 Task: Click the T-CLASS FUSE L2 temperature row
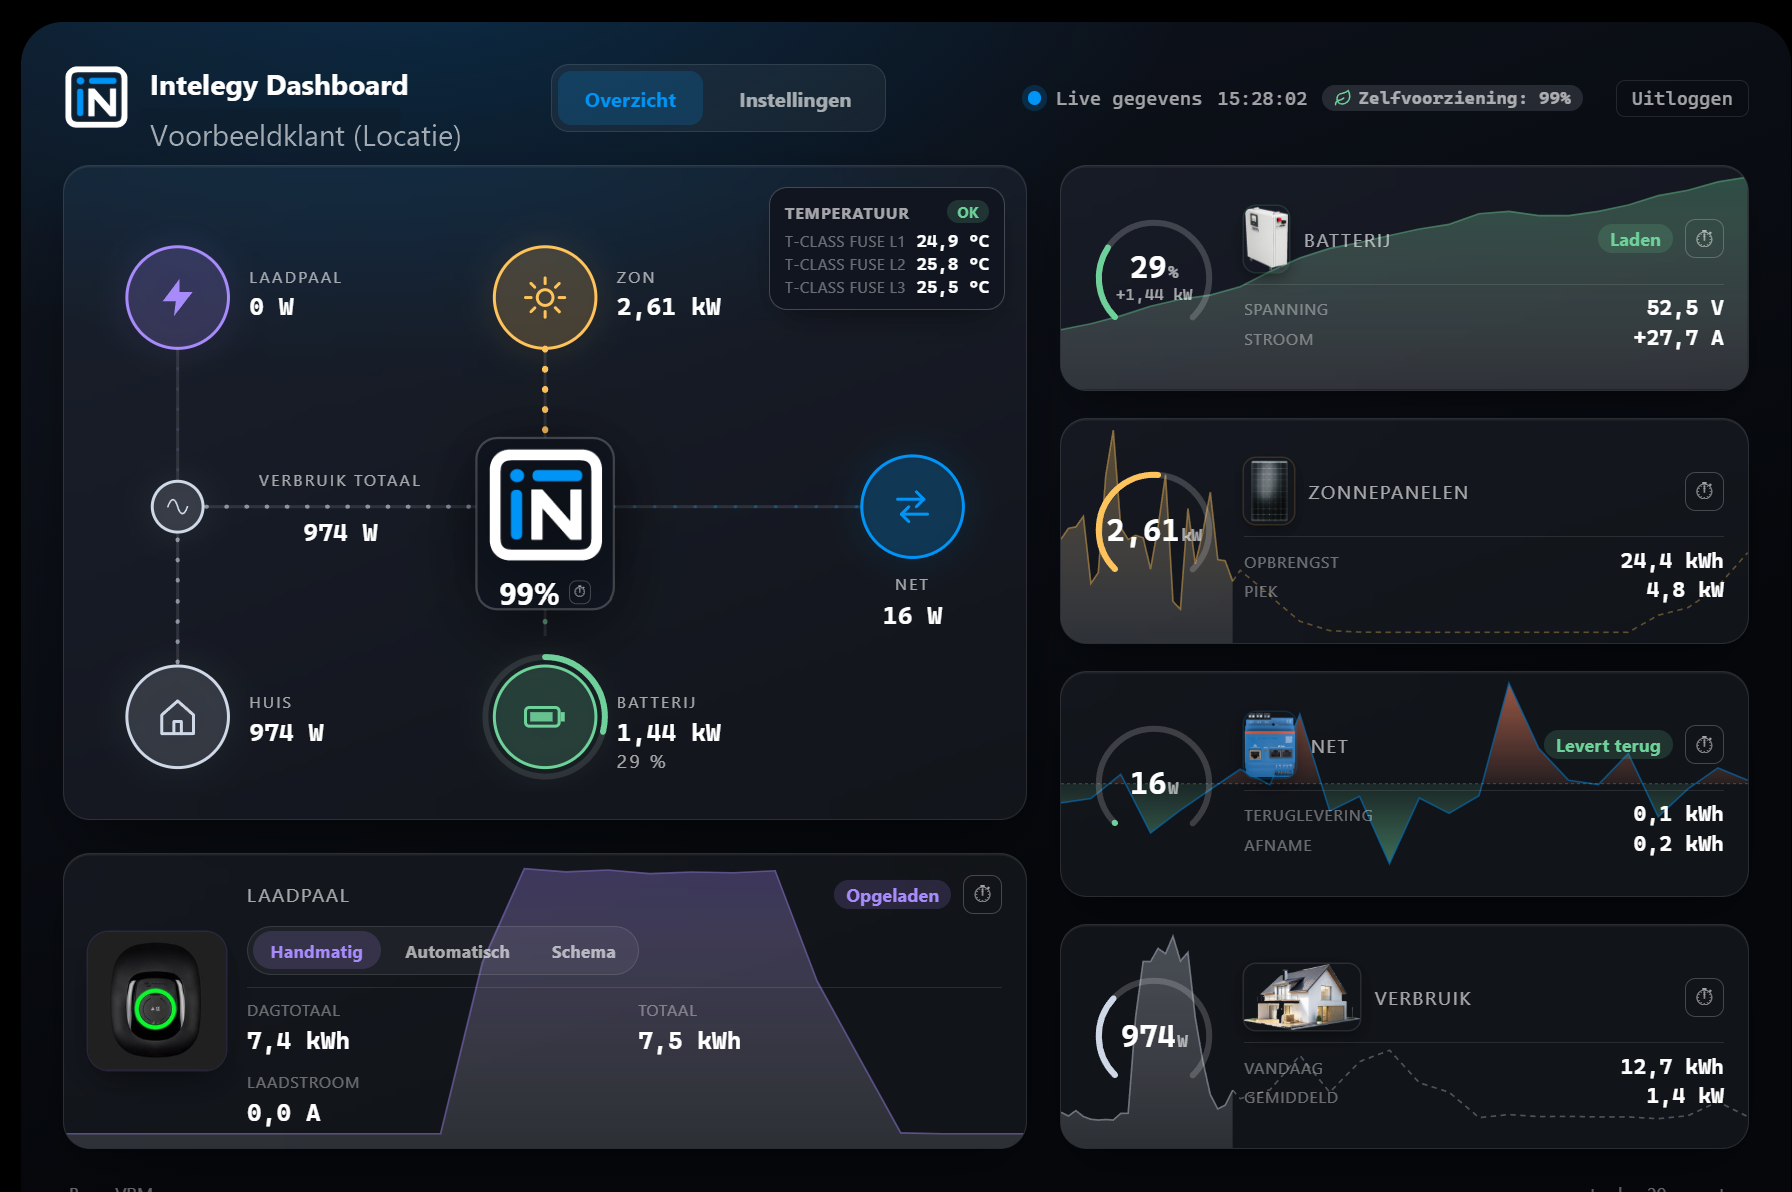click(887, 264)
